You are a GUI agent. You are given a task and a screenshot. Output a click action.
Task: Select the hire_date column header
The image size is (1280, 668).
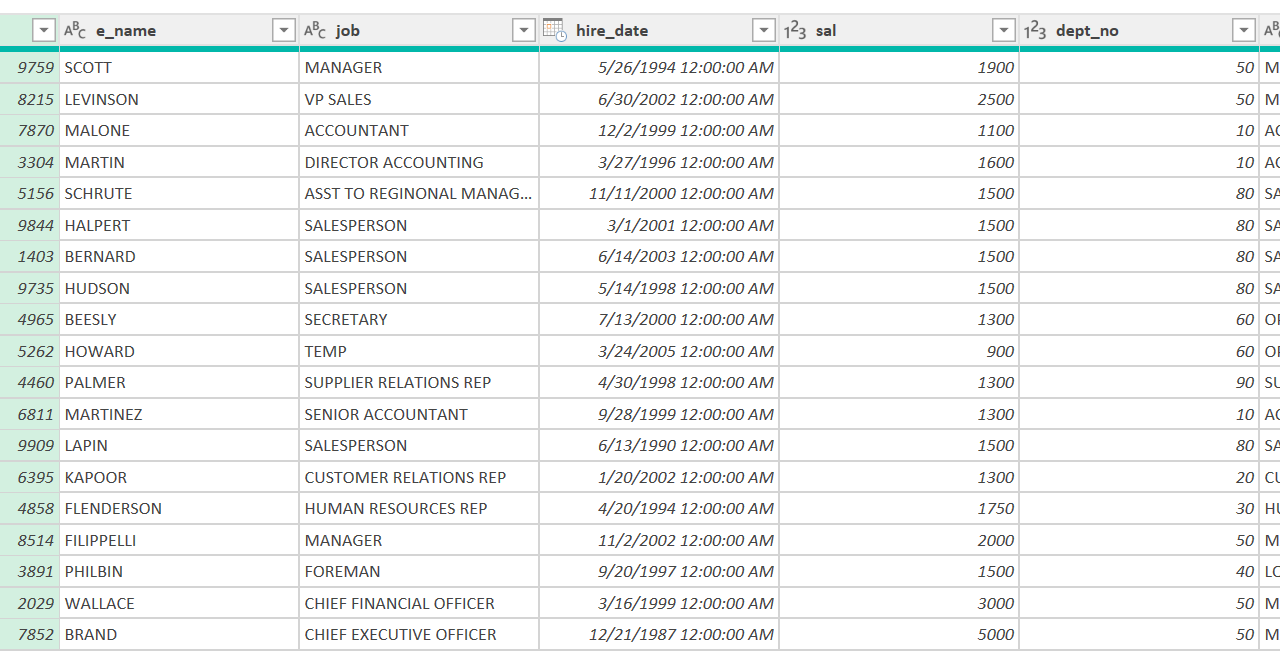659,31
